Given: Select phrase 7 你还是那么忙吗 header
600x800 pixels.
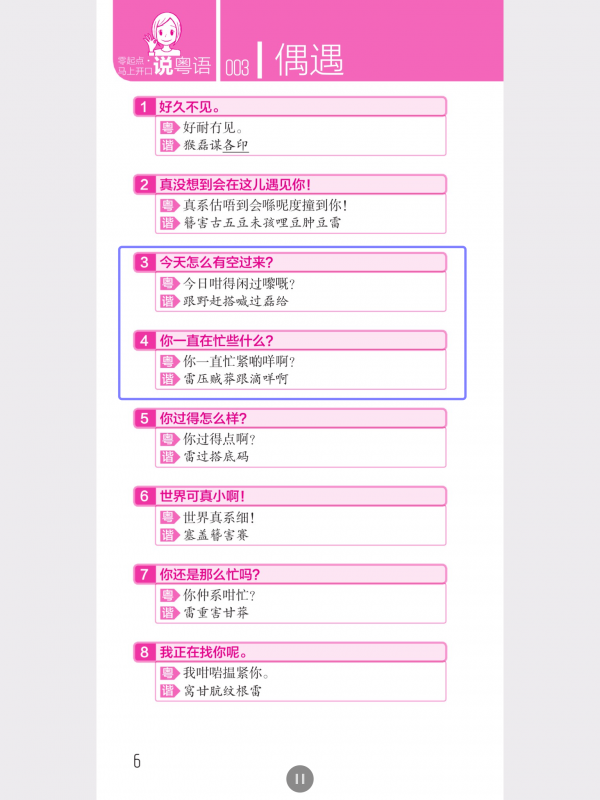Looking at the screenshot, I should click(290, 574).
